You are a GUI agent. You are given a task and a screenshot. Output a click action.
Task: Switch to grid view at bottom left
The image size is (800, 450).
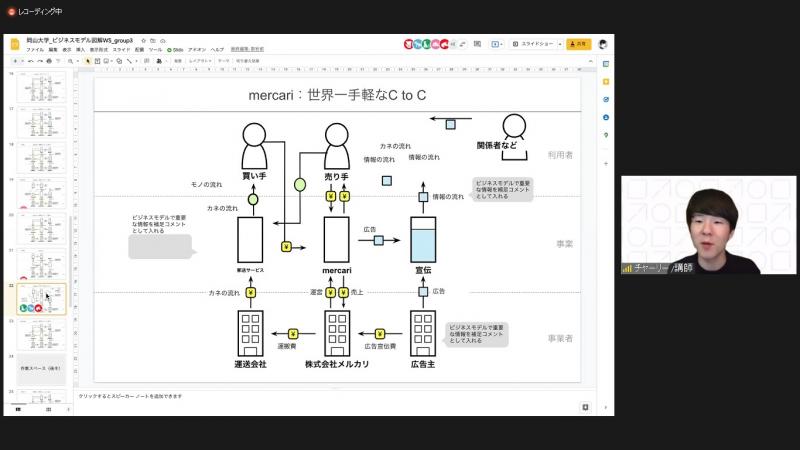tap(48, 409)
